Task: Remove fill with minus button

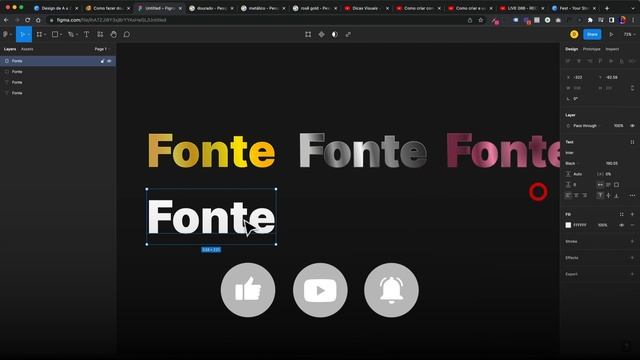Action: pyautogui.click(x=632, y=225)
